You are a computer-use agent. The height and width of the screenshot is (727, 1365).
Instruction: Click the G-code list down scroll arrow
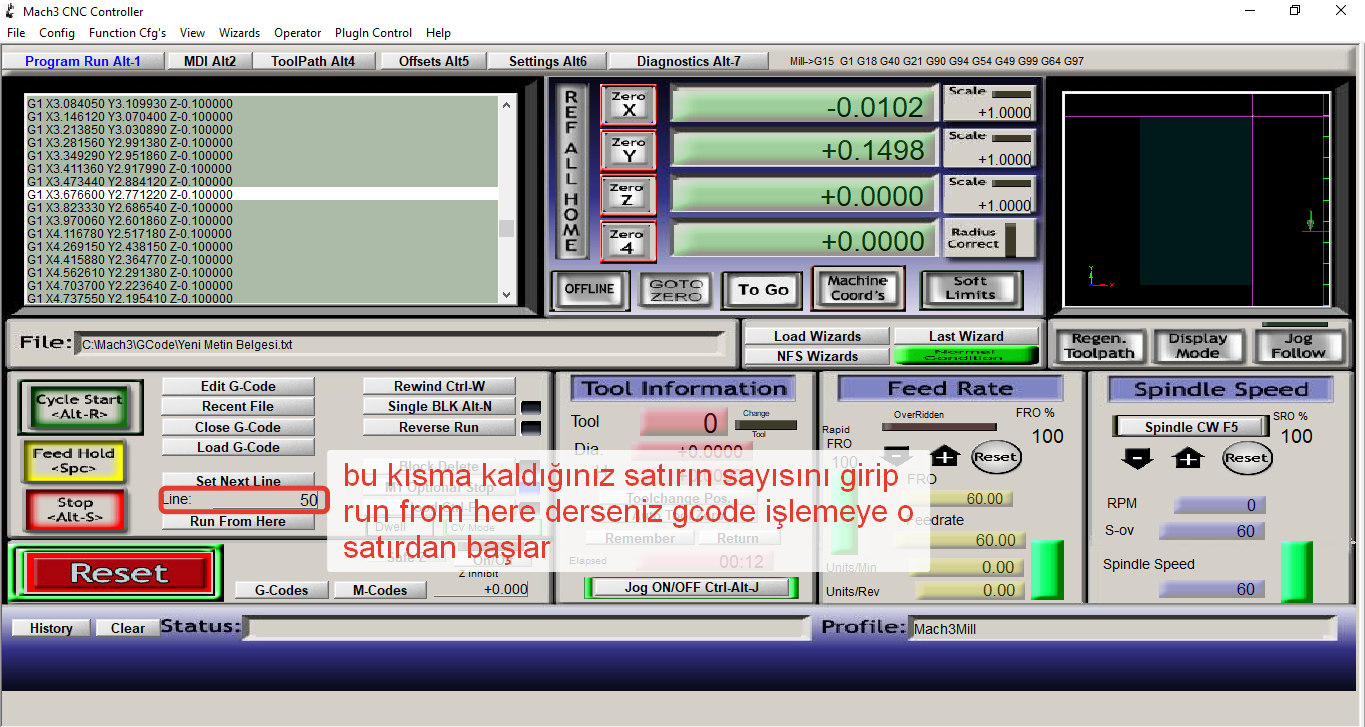507,295
